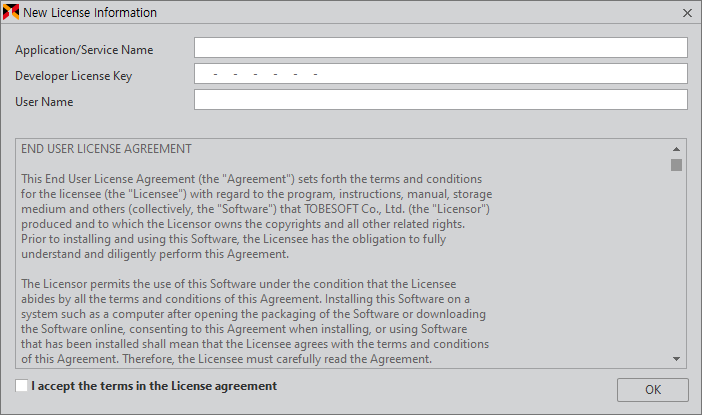
Task: Click the END USER LICENSE AGREEMENT heading
Action: coord(106,149)
